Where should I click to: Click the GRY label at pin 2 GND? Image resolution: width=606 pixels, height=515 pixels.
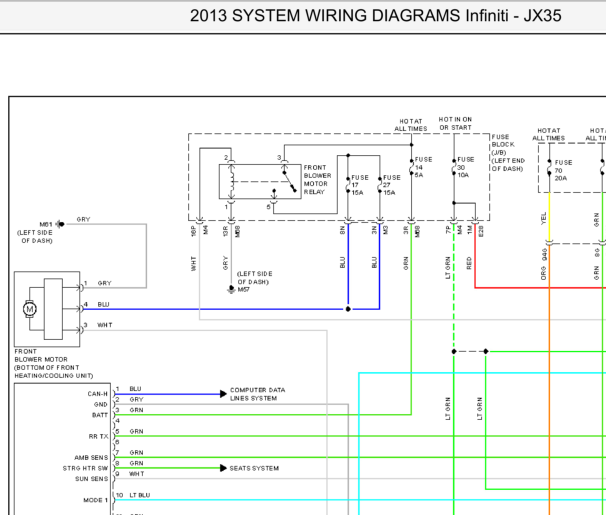(x=136, y=399)
